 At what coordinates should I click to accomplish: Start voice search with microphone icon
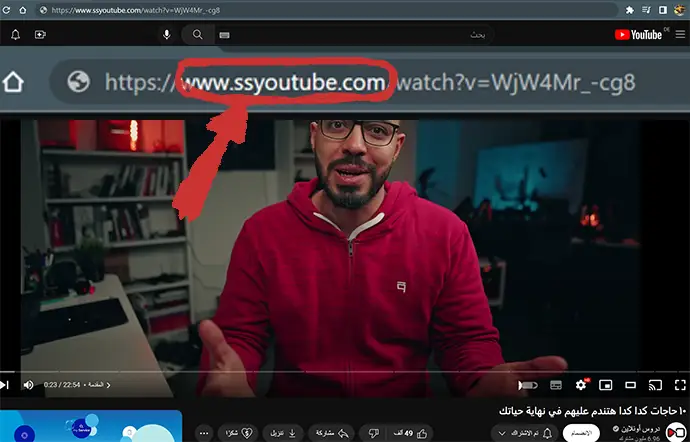click(x=167, y=35)
